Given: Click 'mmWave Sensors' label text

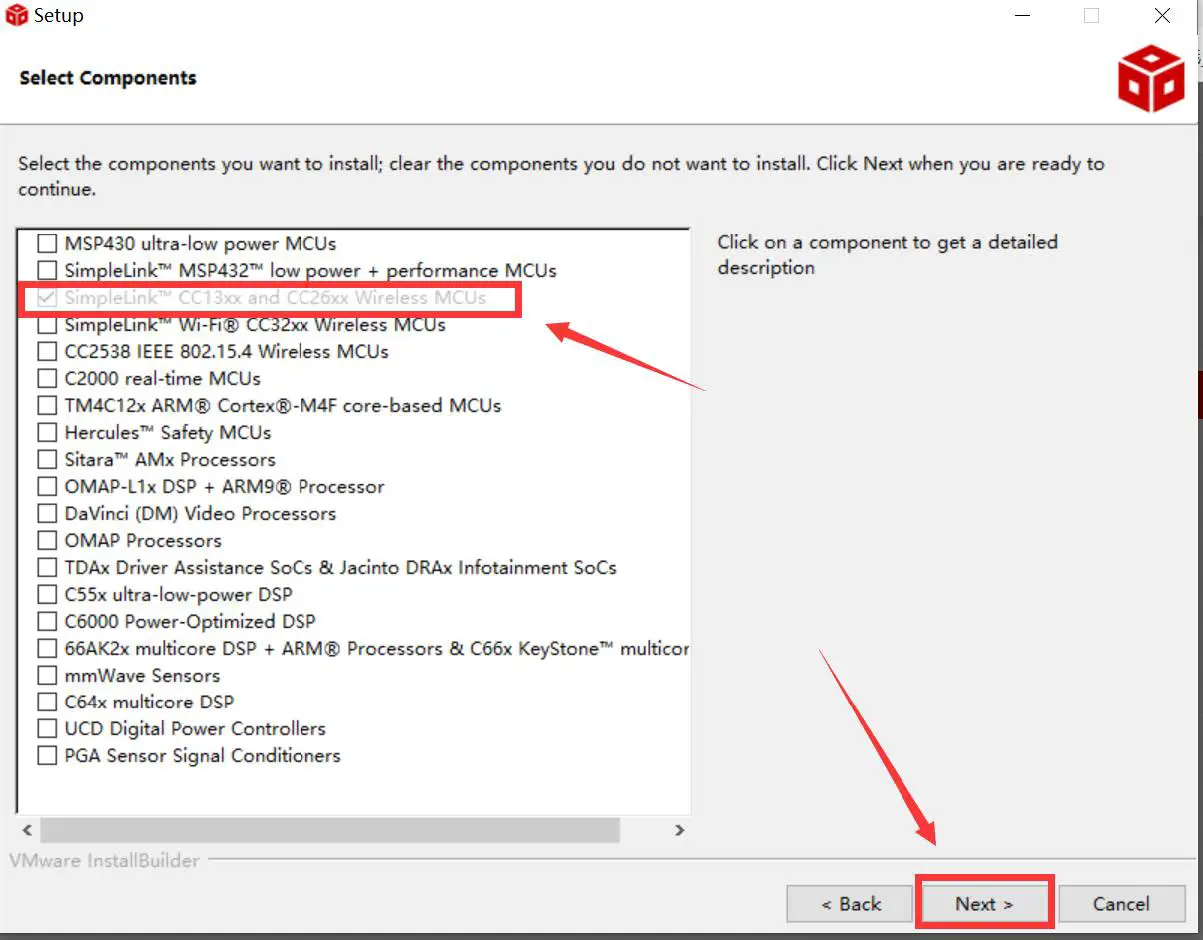Looking at the screenshot, I should click(x=142, y=675).
